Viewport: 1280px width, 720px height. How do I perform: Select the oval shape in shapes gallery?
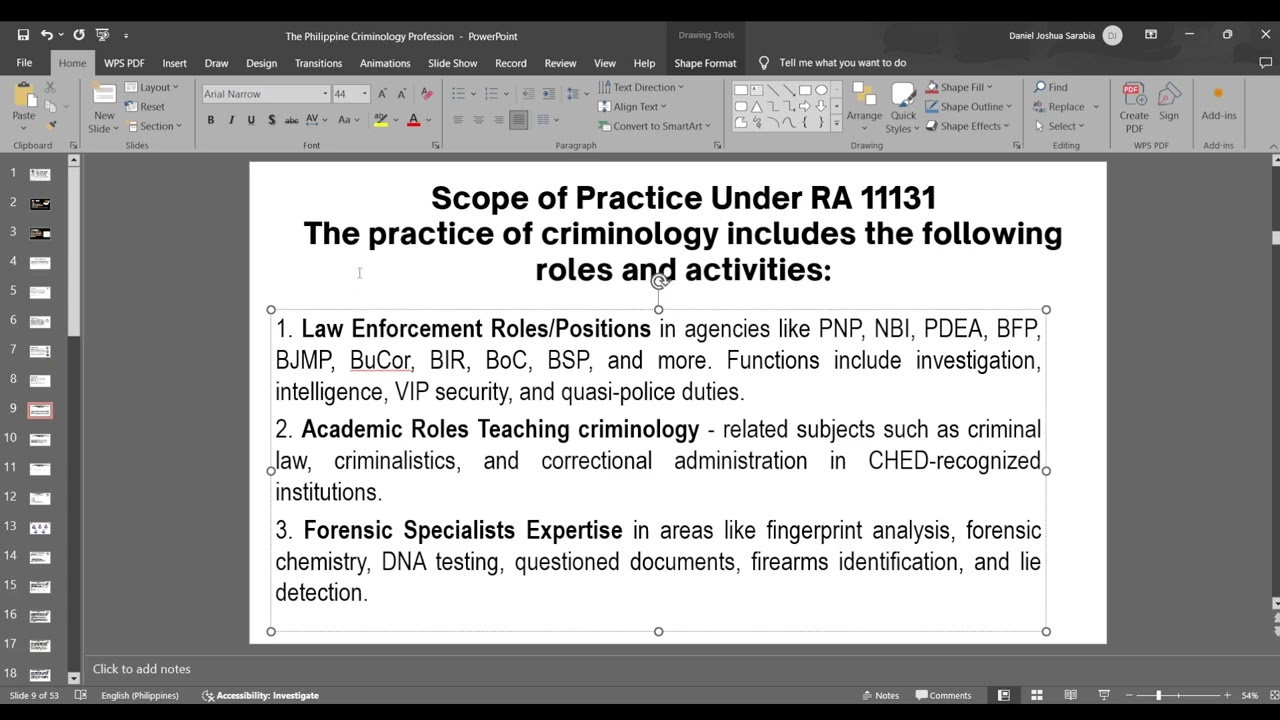[821, 90]
